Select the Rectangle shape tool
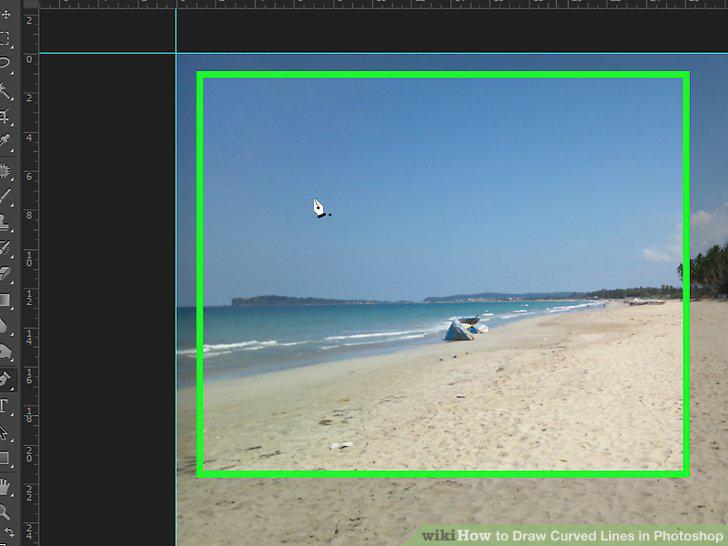Image resolution: width=728 pixels, height=546 pixels. 5,458
